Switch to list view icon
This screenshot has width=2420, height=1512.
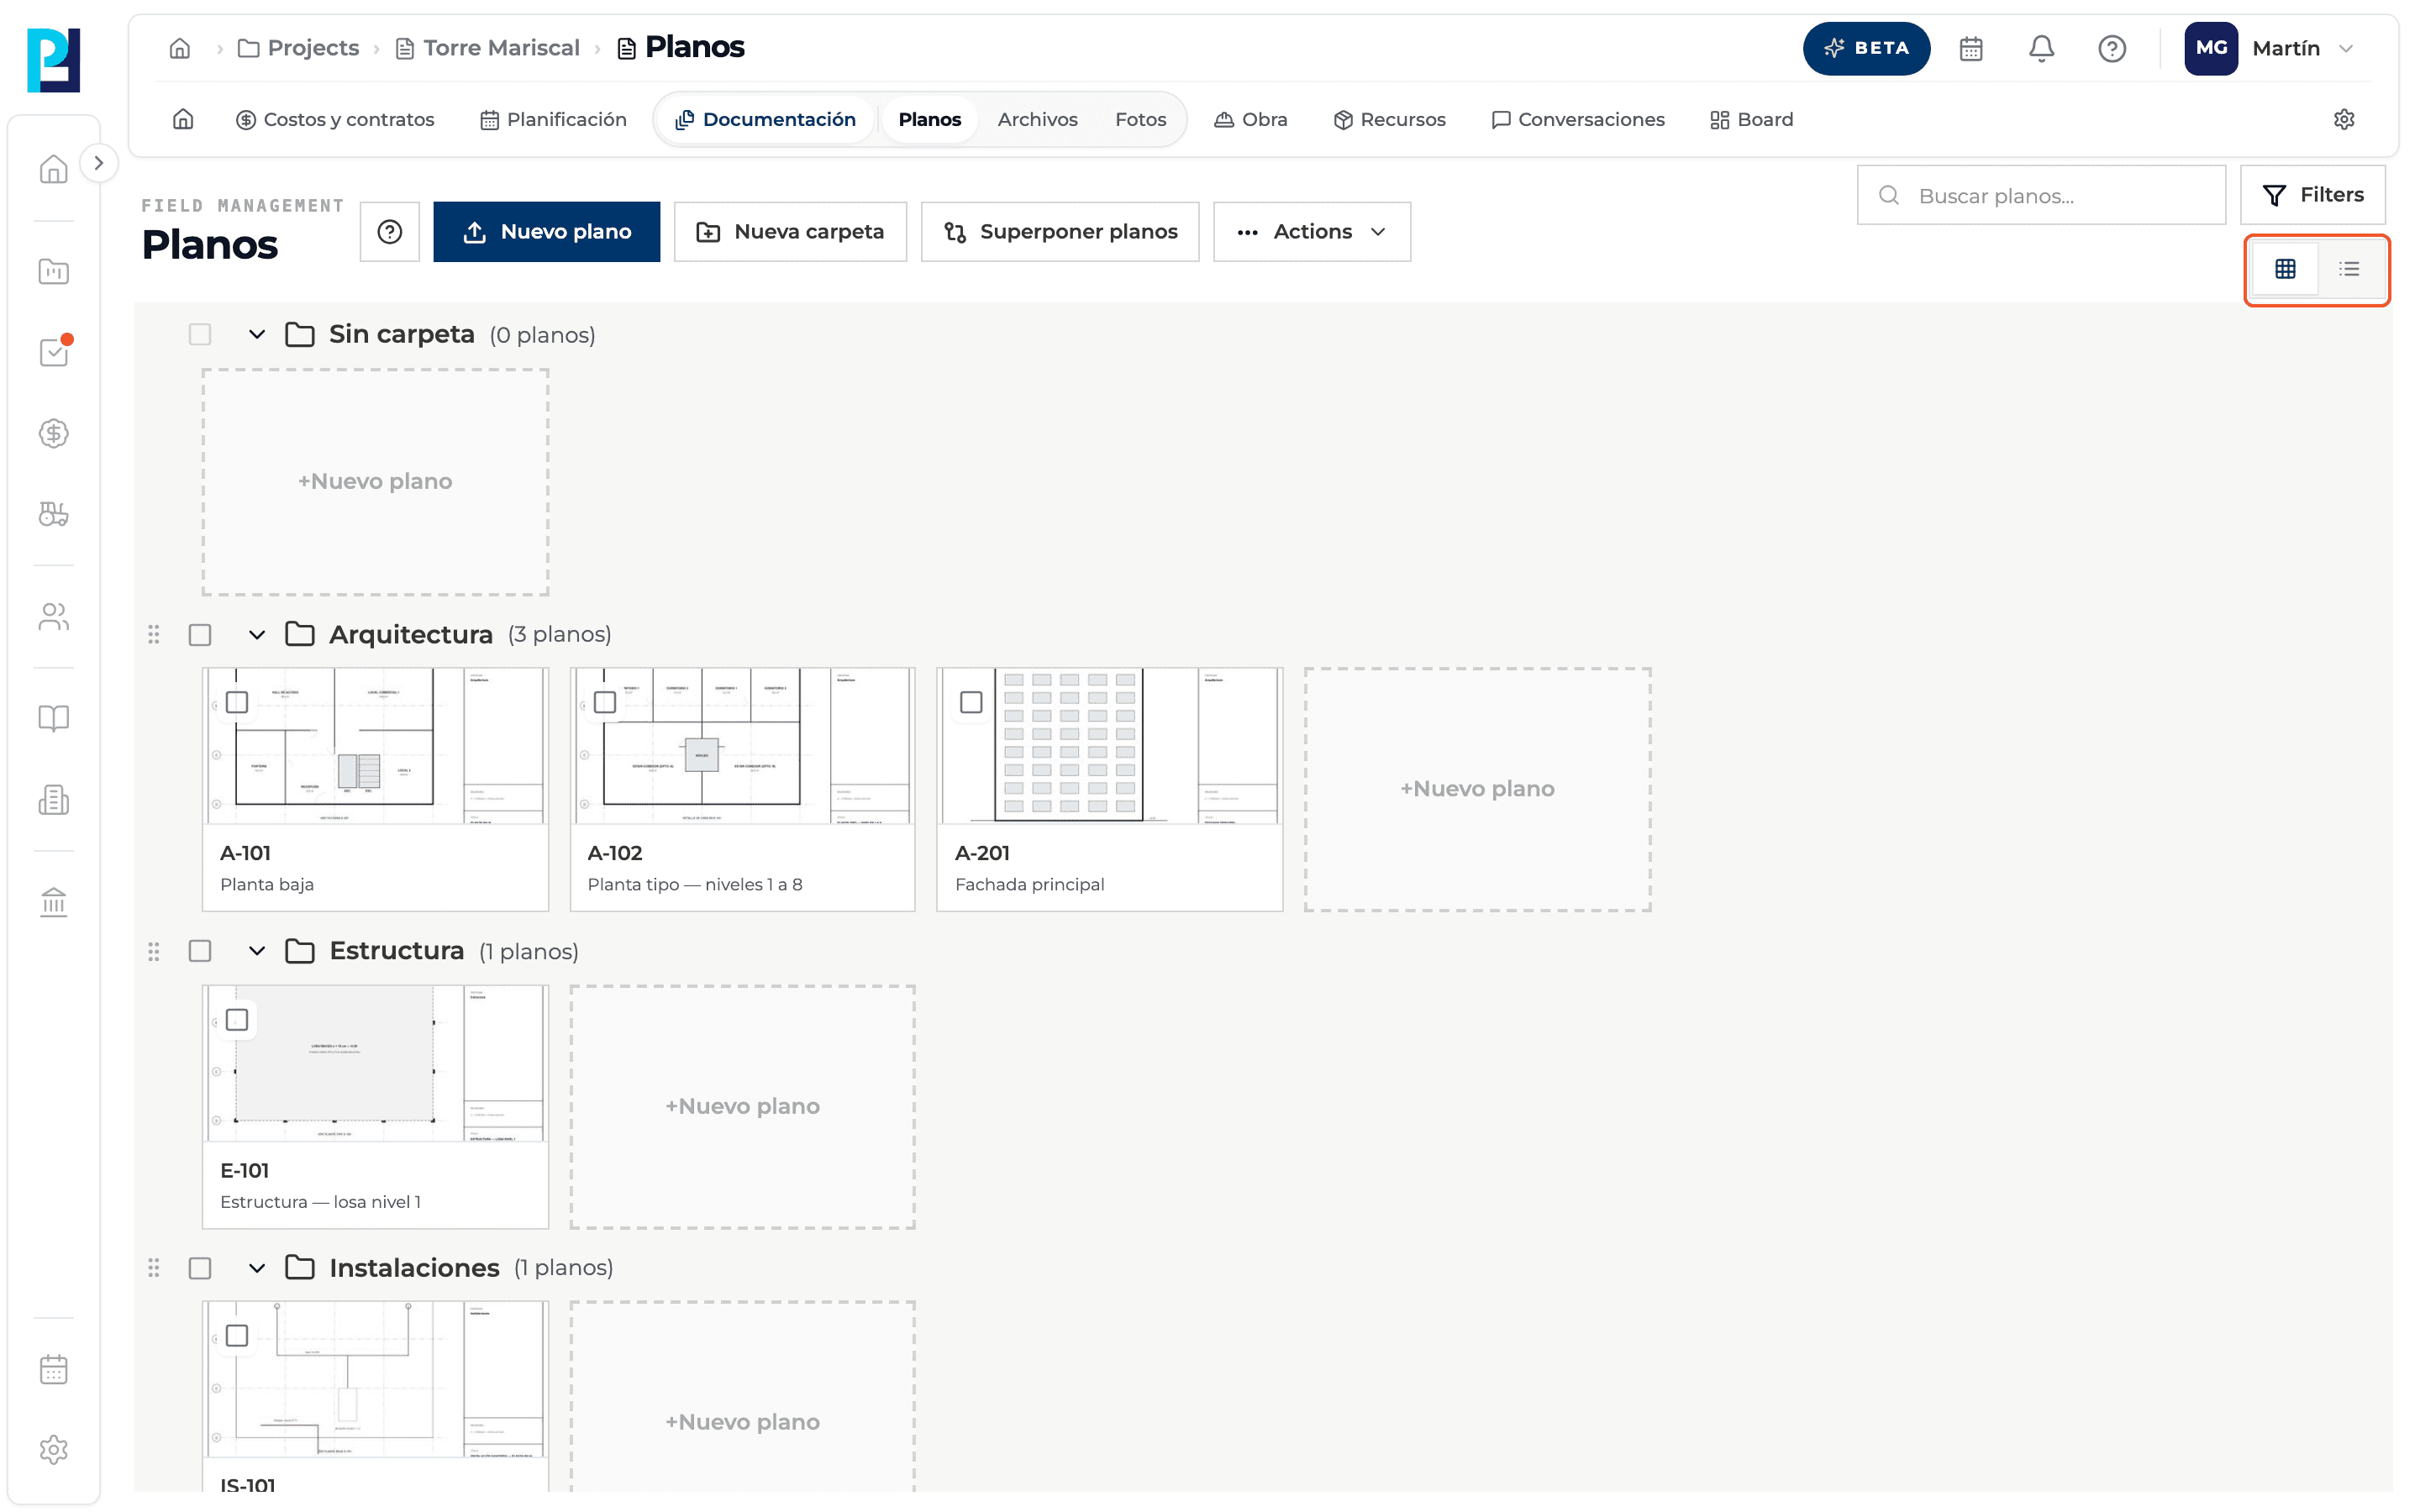tap(2349, 269)
